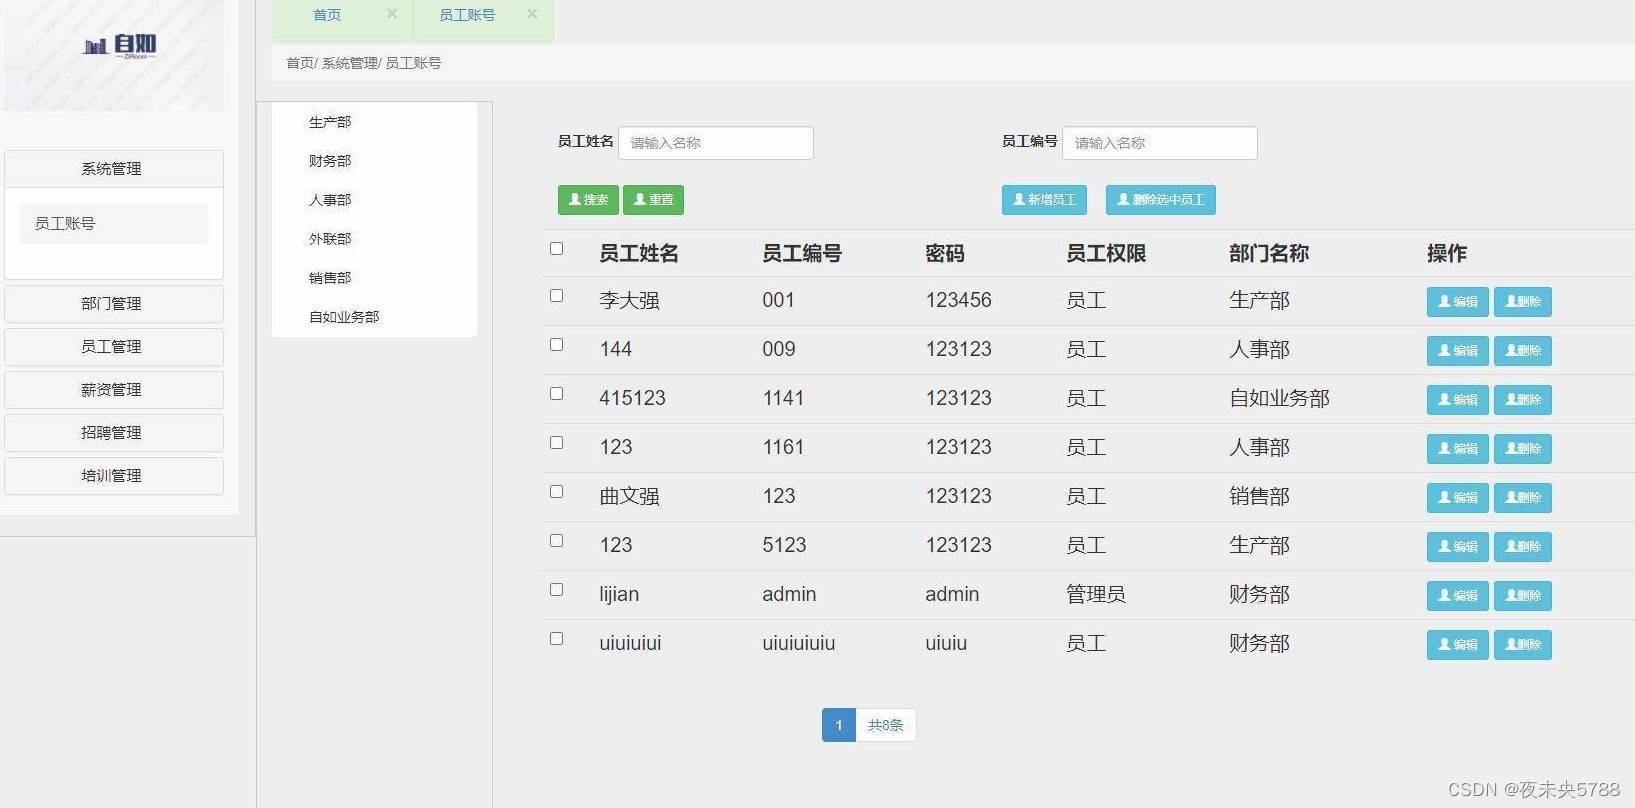Expand the 部门管理 menu section
Viewport: 1635px width, 808px height.
pos(114,304)
